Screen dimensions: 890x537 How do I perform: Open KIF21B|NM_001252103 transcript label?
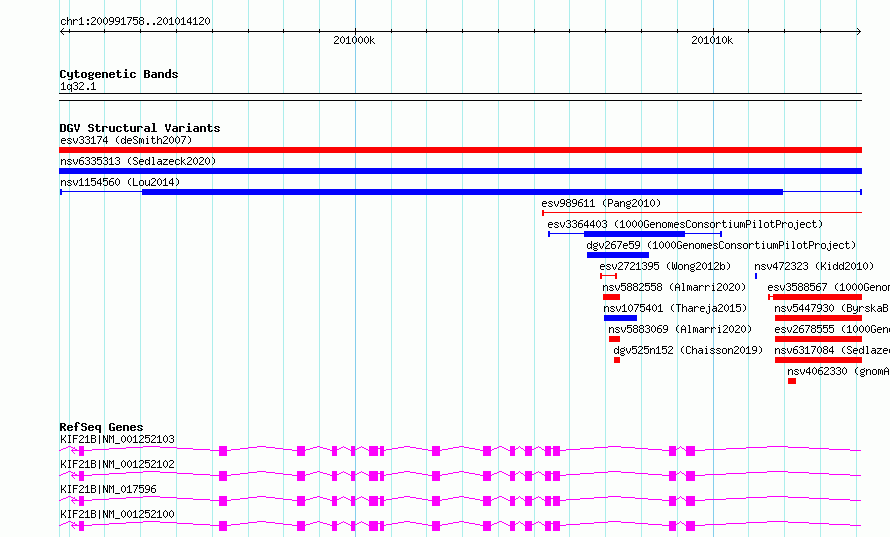tap(117, 439)
